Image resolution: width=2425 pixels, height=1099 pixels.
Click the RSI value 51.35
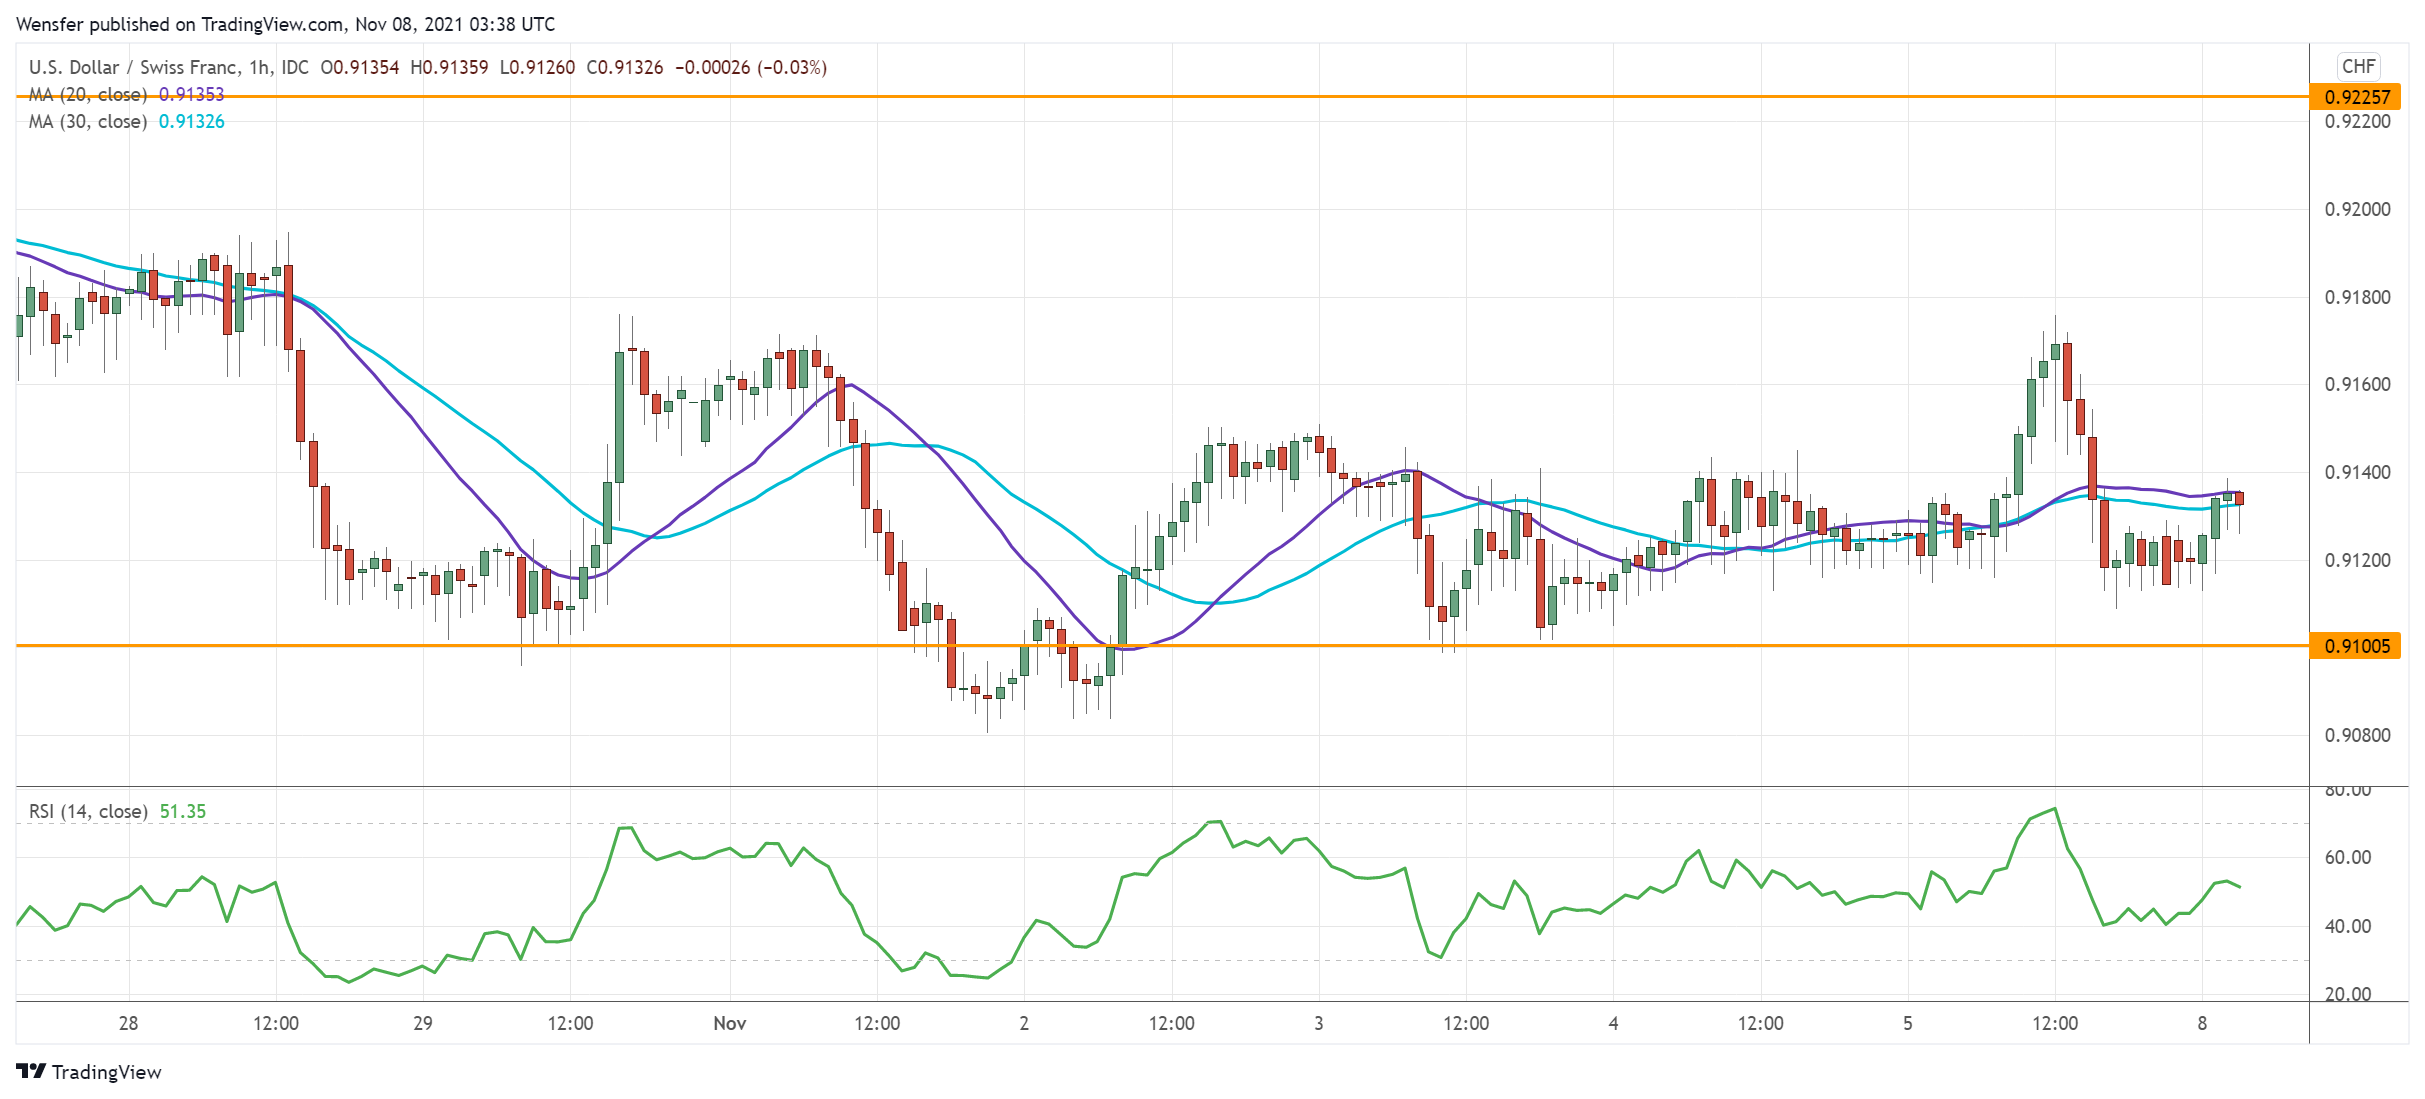[183, 811]
